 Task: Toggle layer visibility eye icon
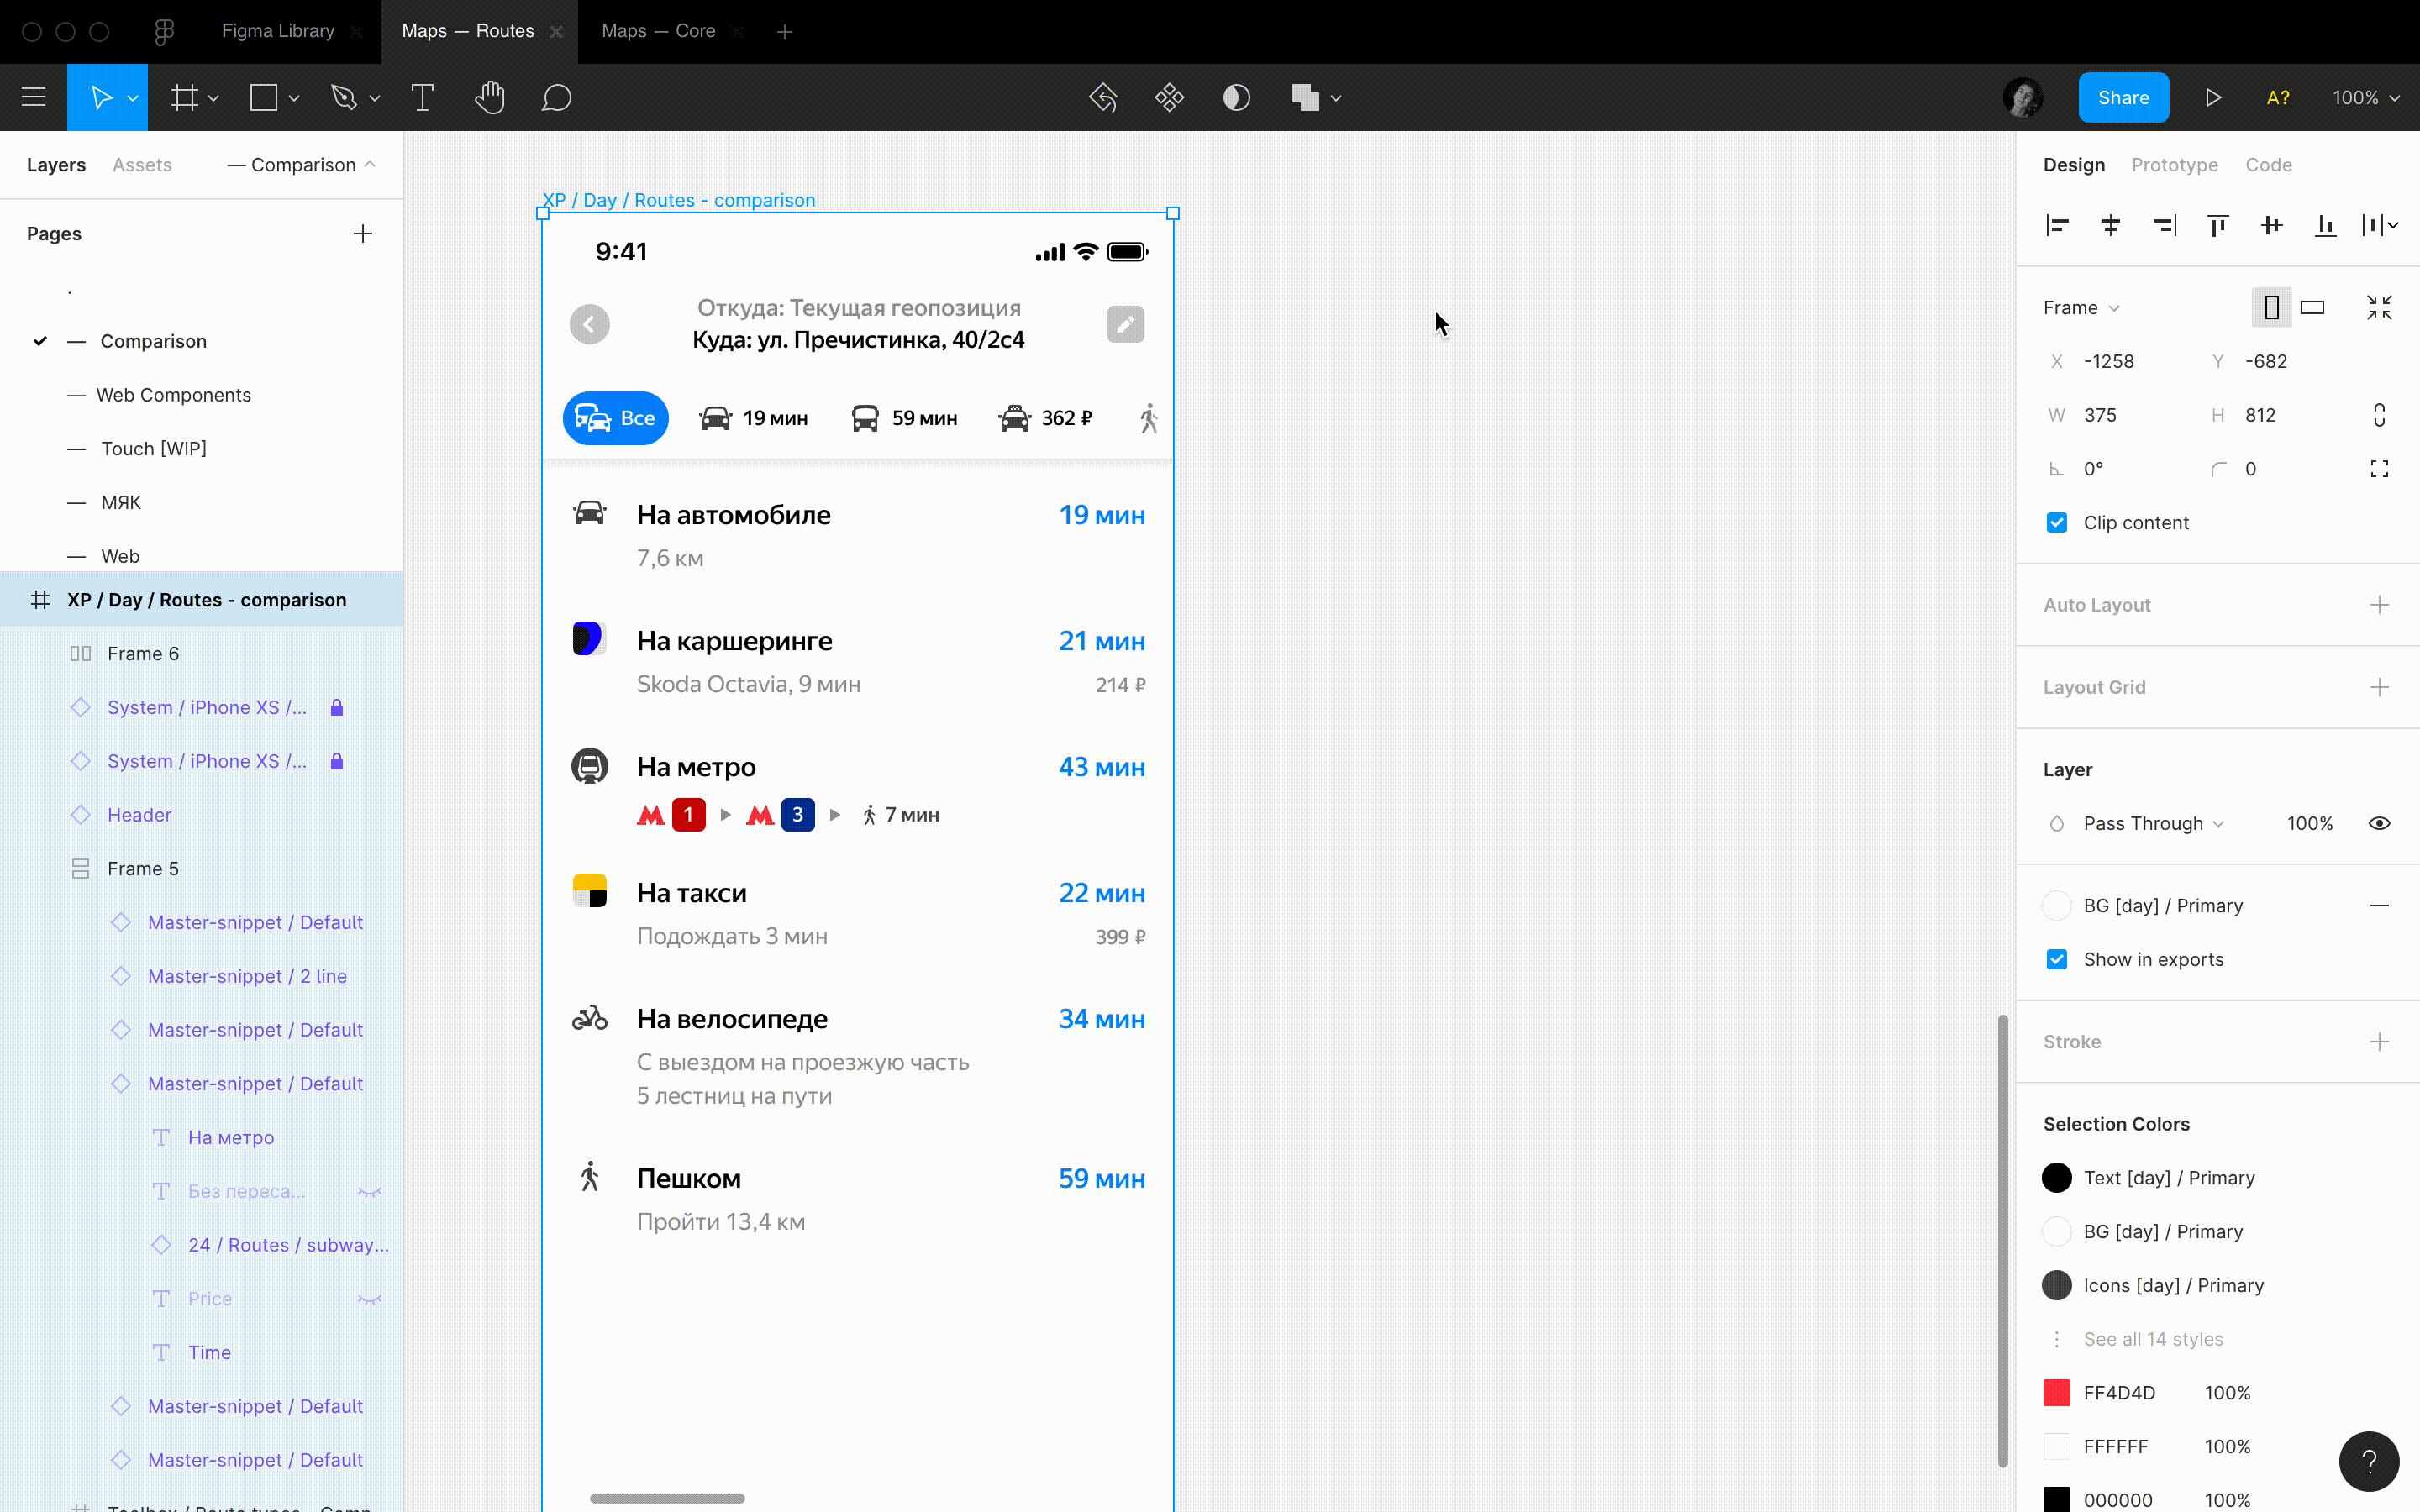coord(2379,823)
